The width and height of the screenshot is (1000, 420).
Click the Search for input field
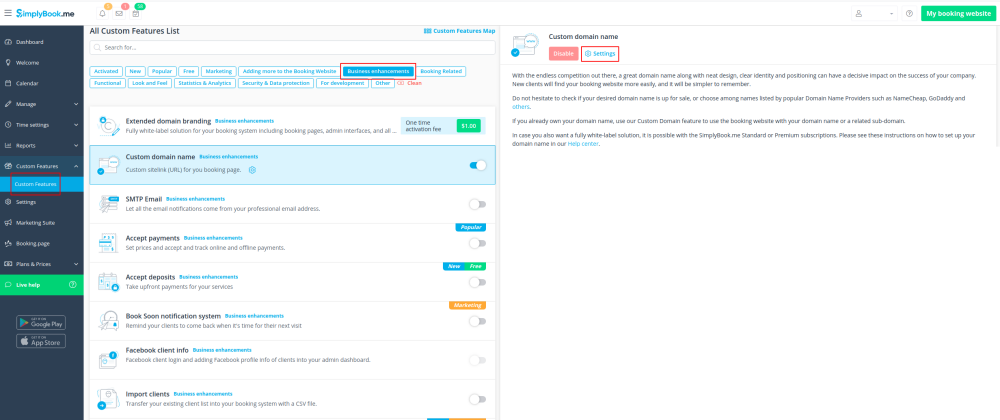click(290, 47)
